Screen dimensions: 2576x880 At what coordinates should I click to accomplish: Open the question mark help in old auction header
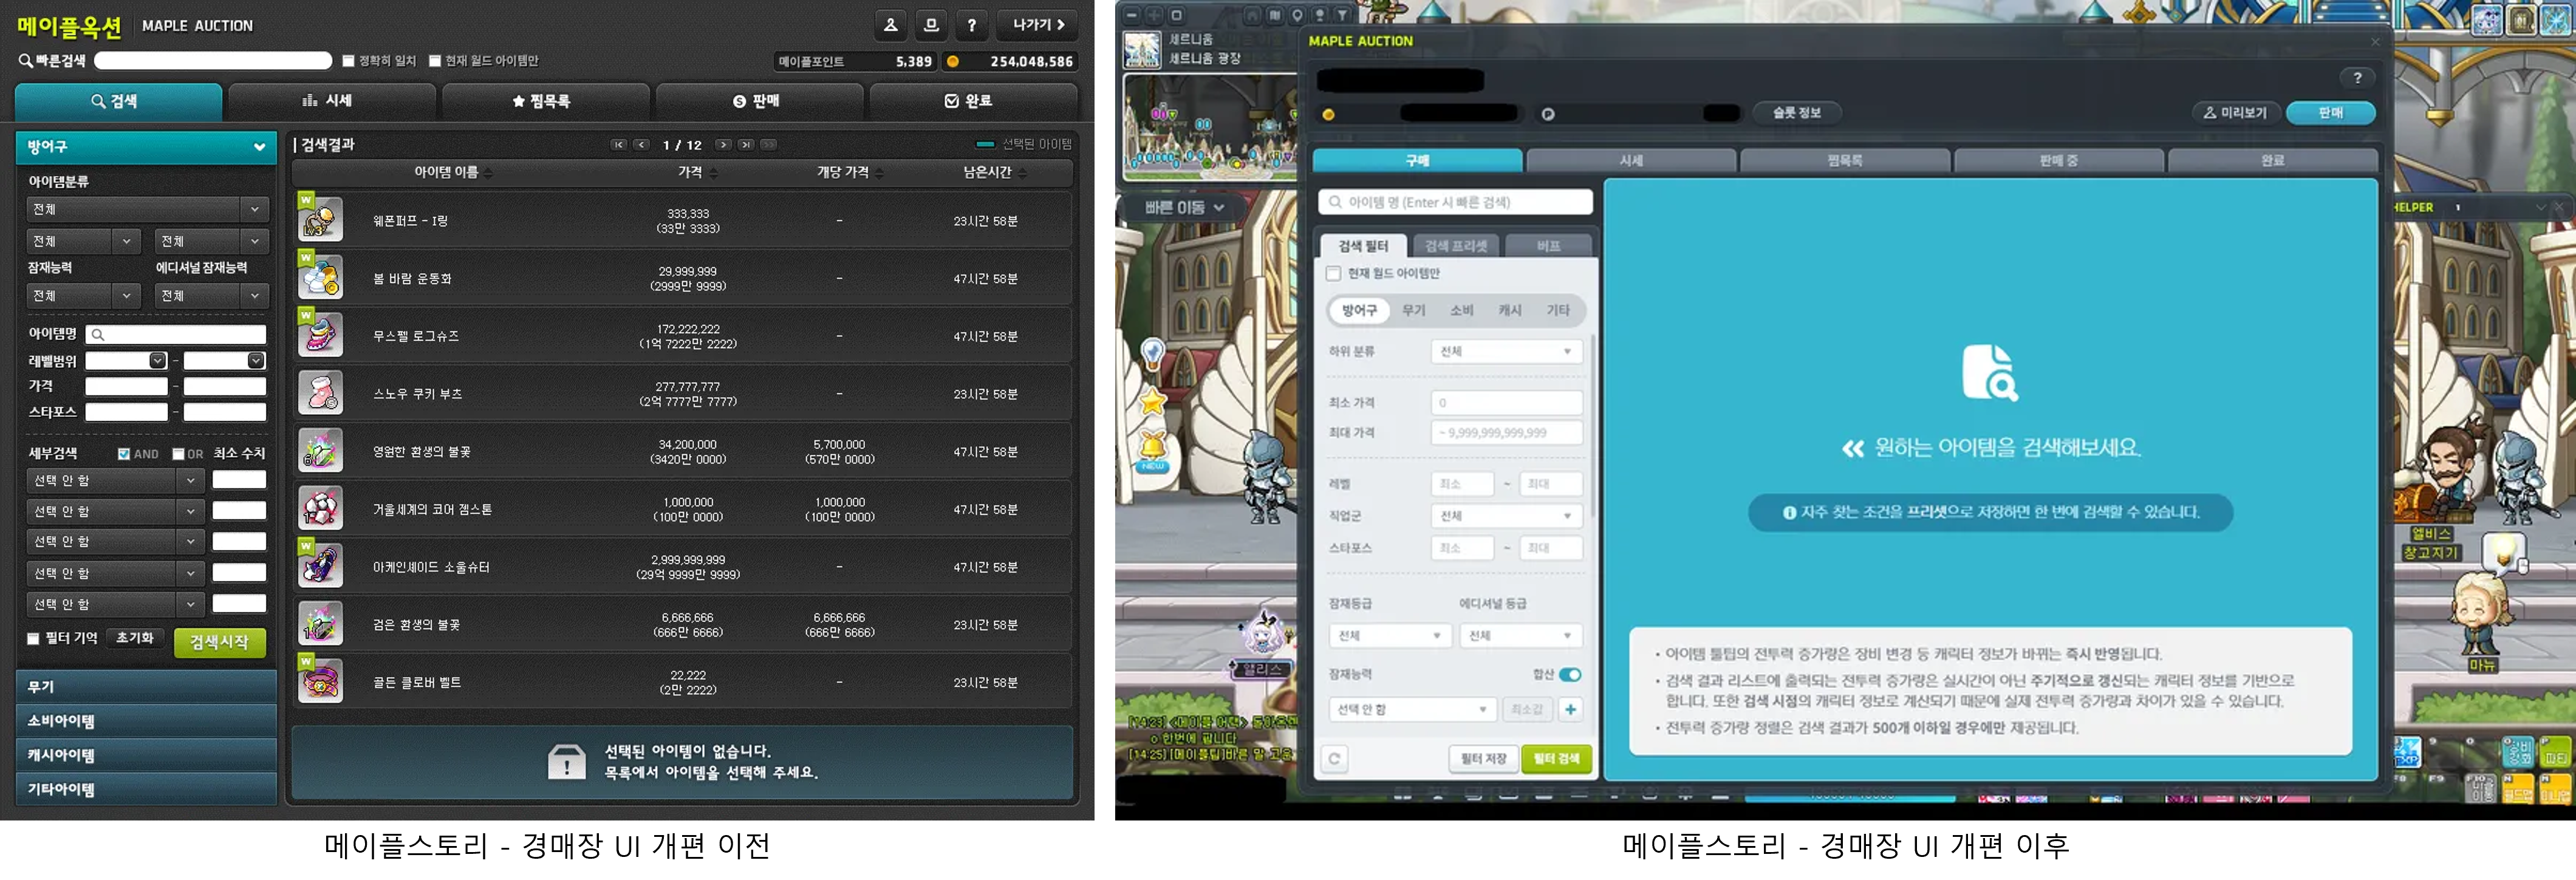972,25
